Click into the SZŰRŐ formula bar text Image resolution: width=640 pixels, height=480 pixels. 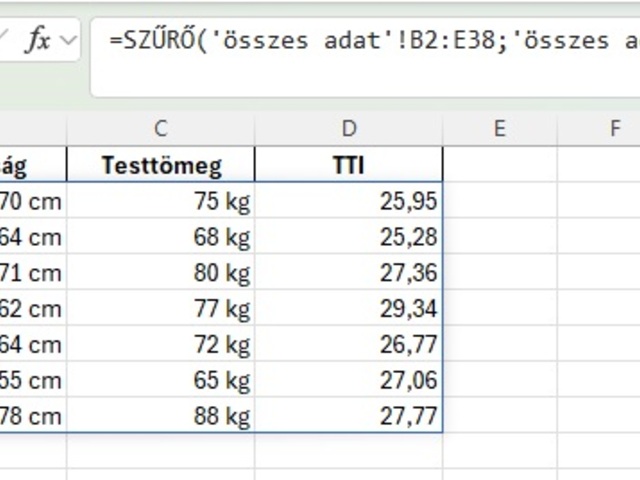point(370,41)
